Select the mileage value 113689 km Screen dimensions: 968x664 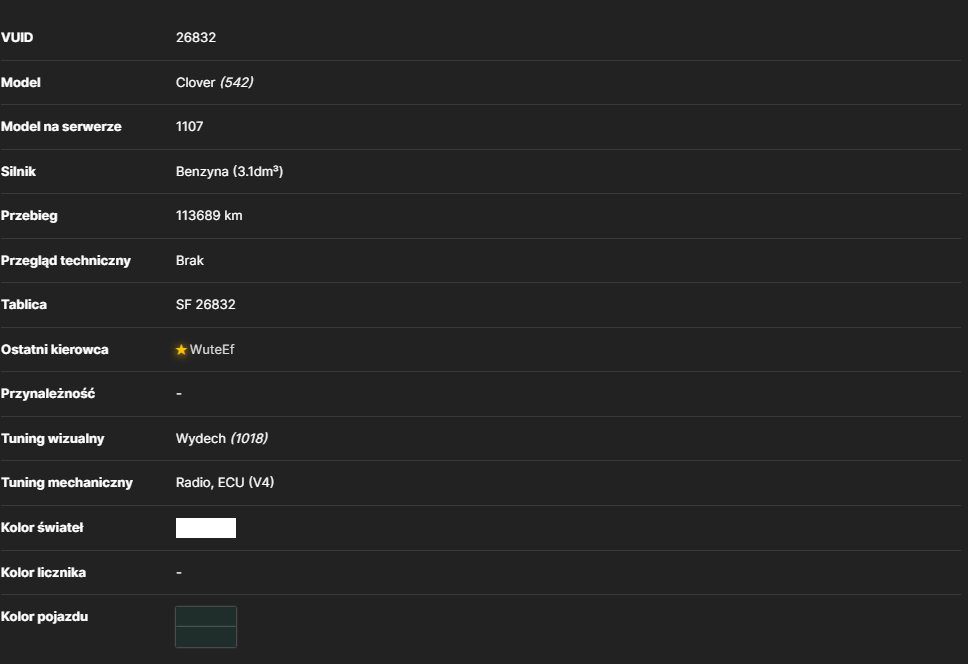[x=209, y=215]
